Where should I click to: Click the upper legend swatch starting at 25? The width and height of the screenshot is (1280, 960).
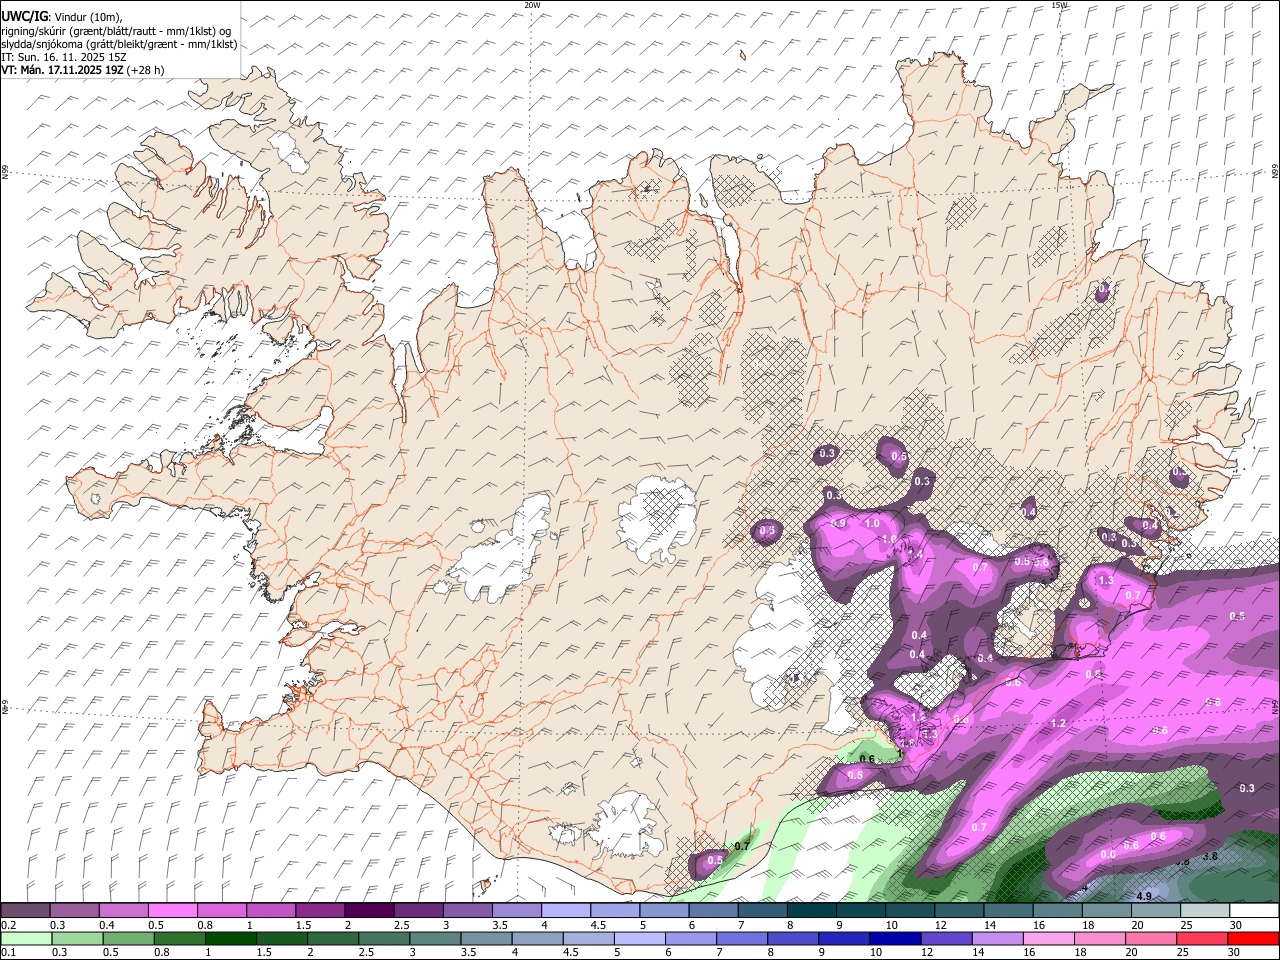1205,911
